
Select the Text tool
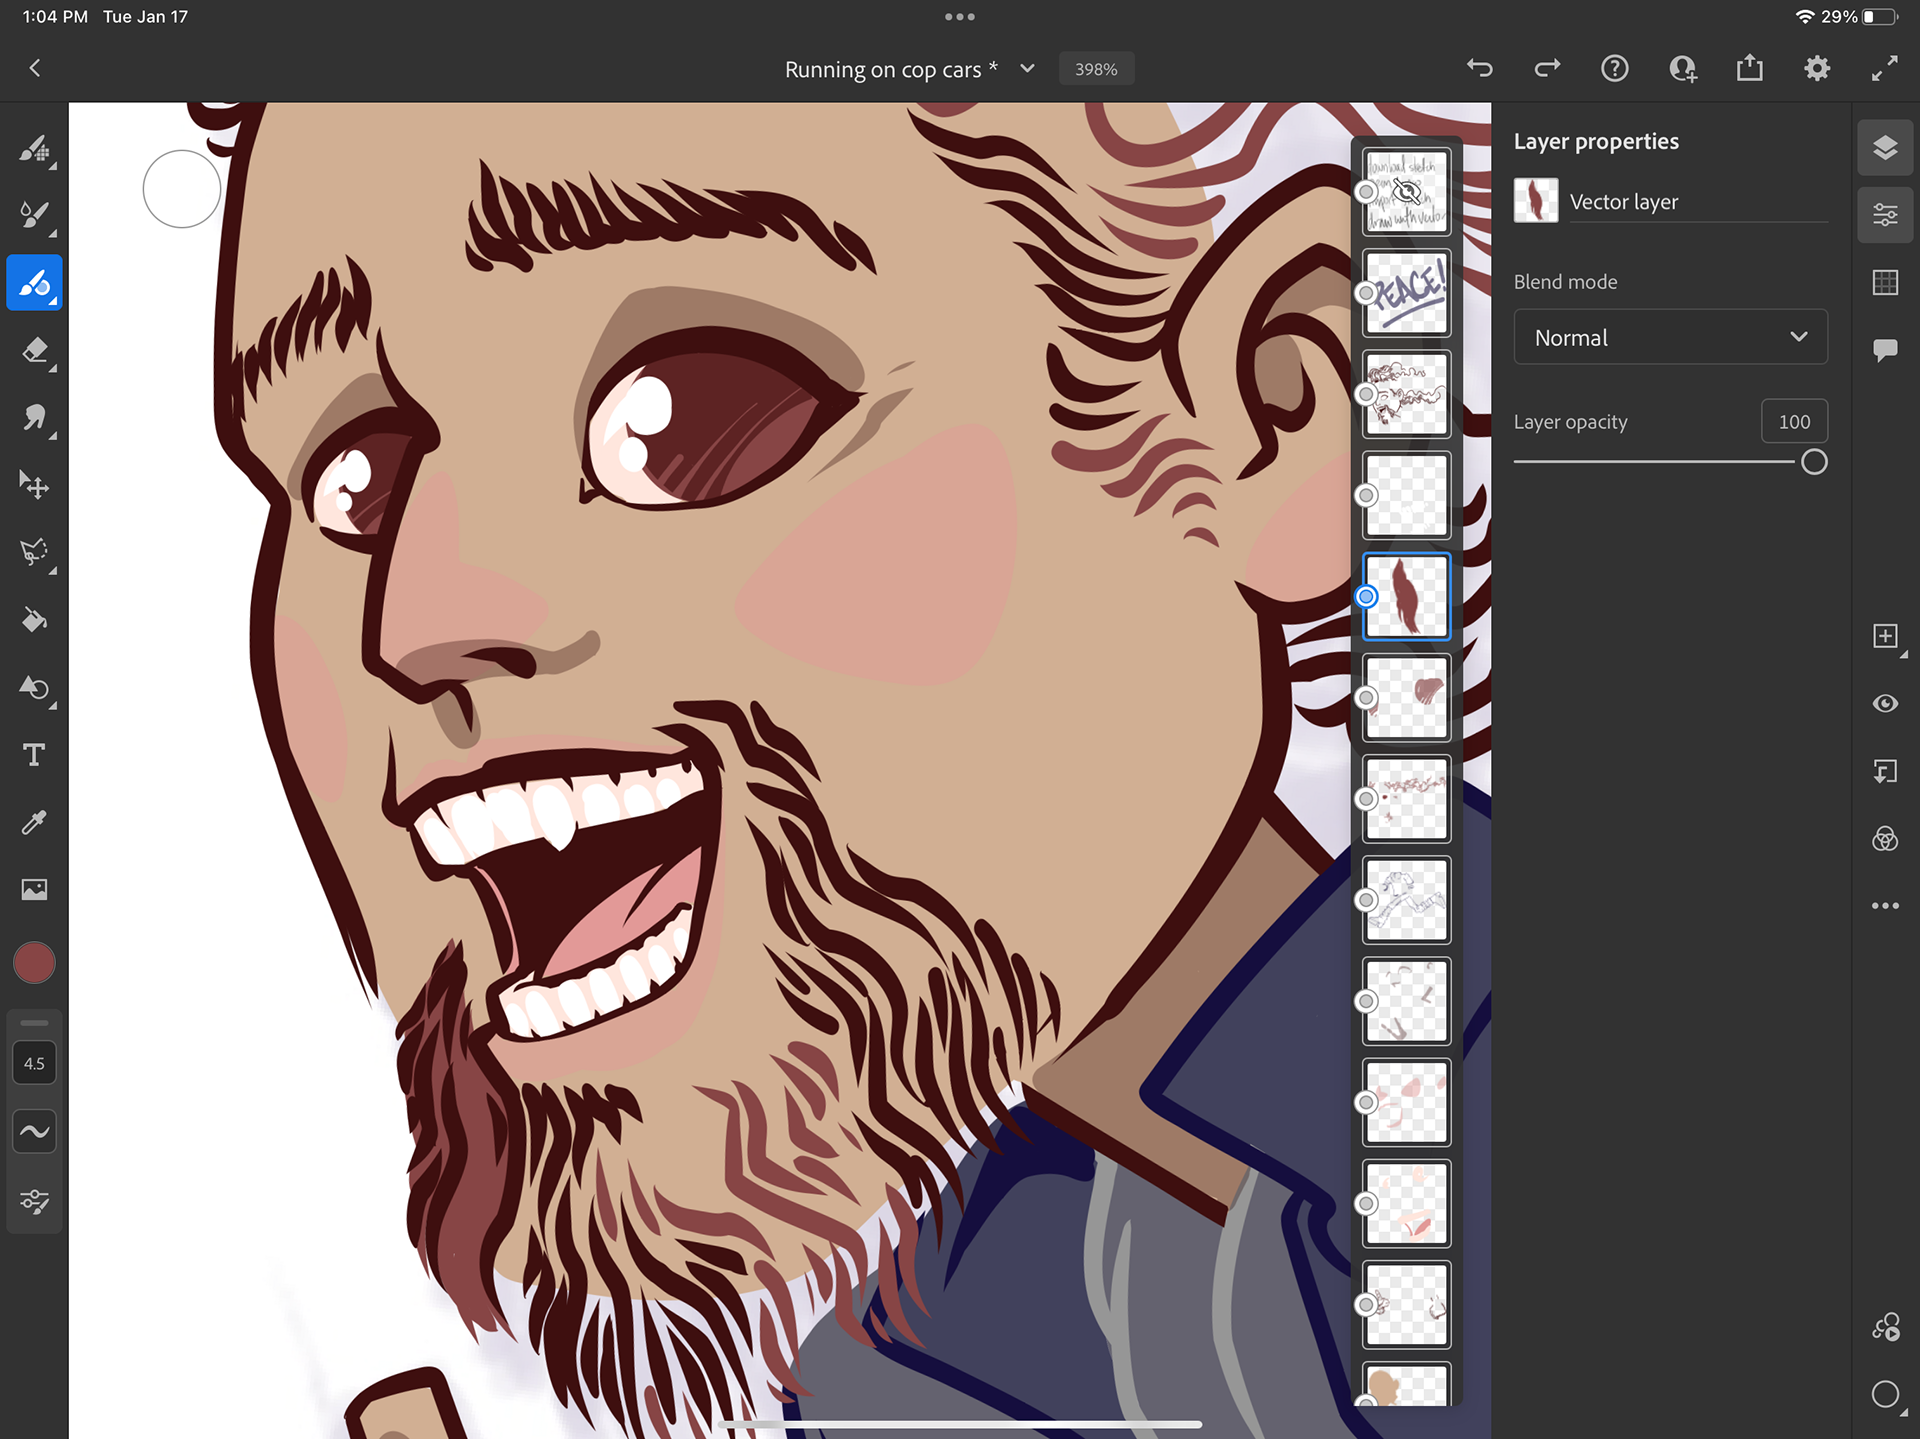35,755
